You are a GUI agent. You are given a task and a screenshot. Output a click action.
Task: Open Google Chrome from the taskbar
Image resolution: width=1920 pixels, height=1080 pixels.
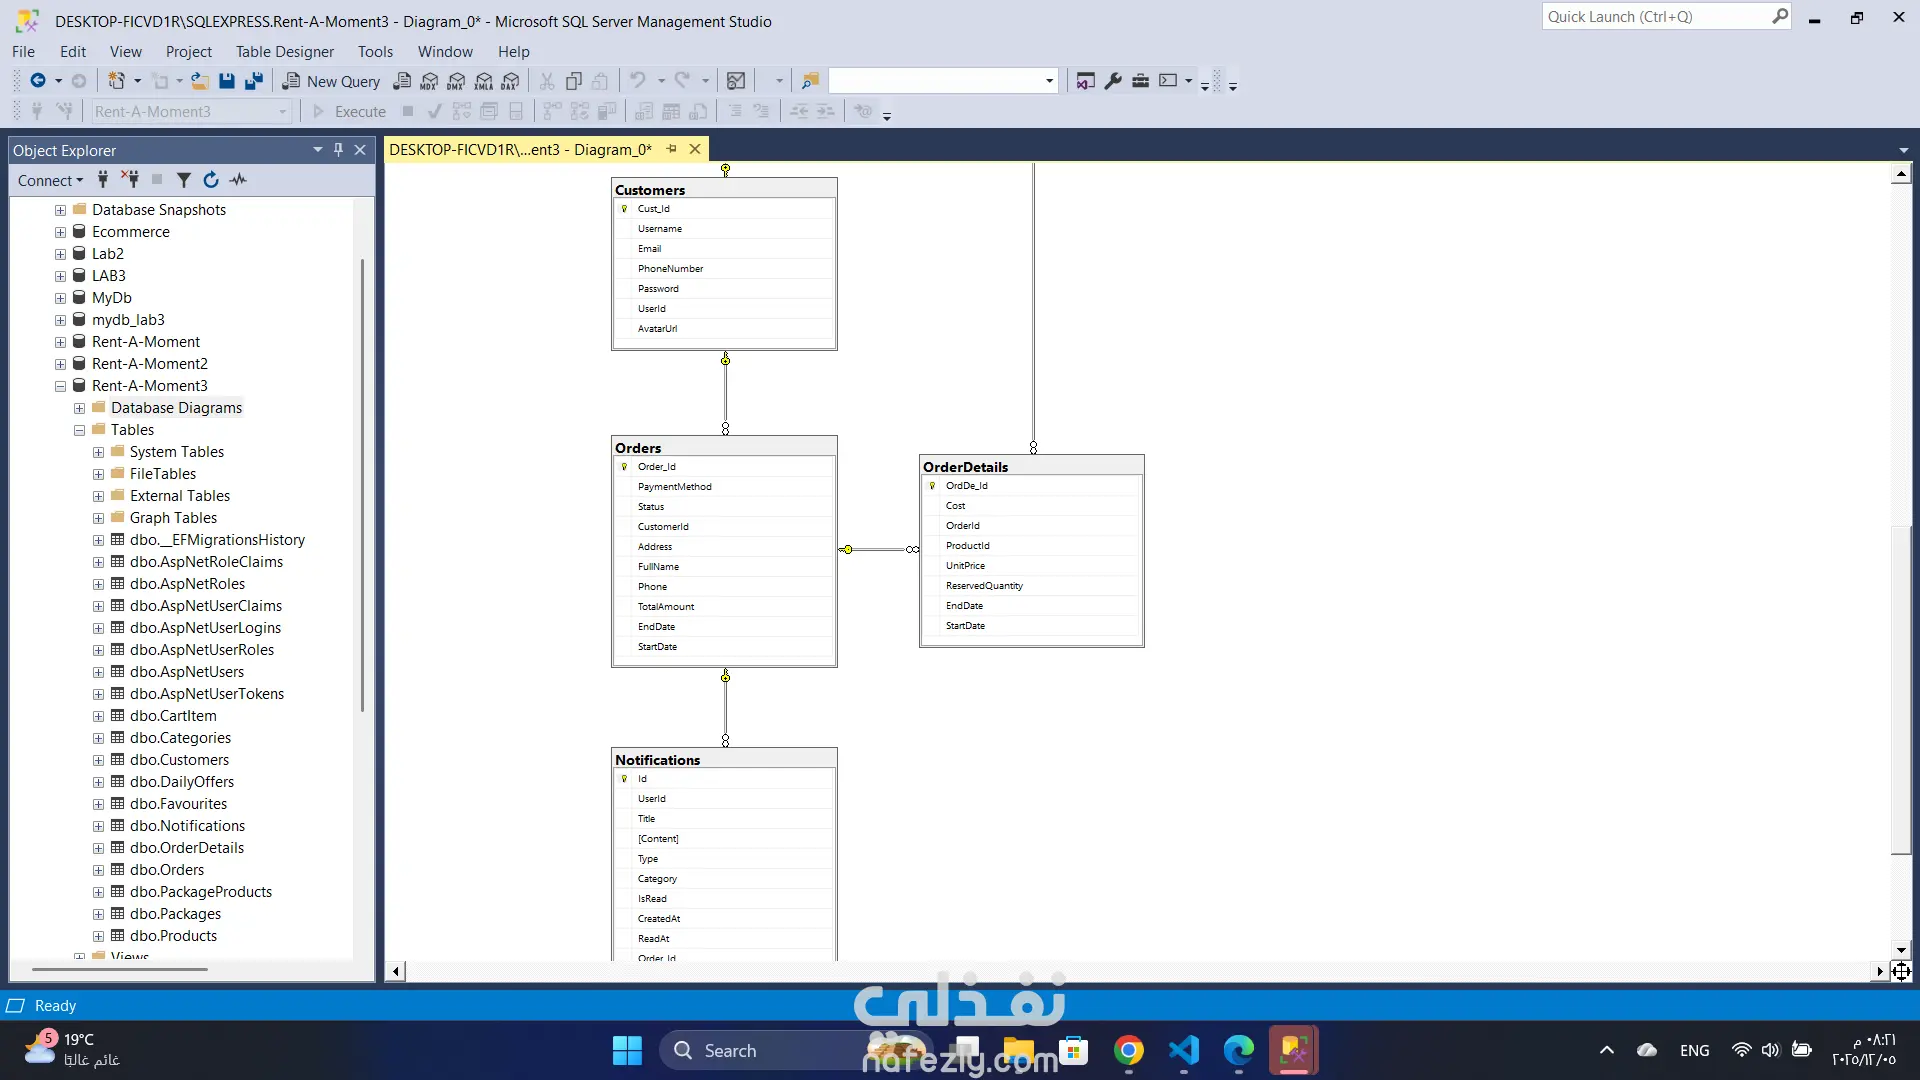tap(1129, 1051)
